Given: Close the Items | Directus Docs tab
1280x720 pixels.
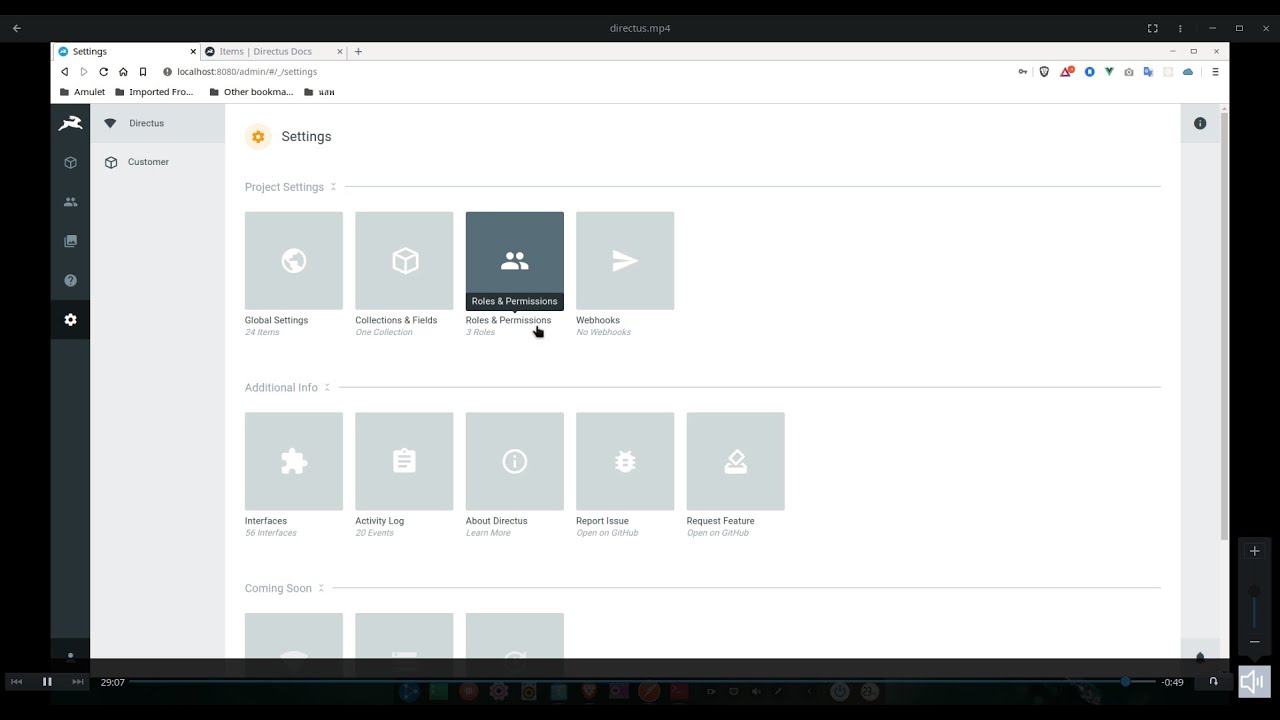Looking at the screenshot, I should (340, 51).
